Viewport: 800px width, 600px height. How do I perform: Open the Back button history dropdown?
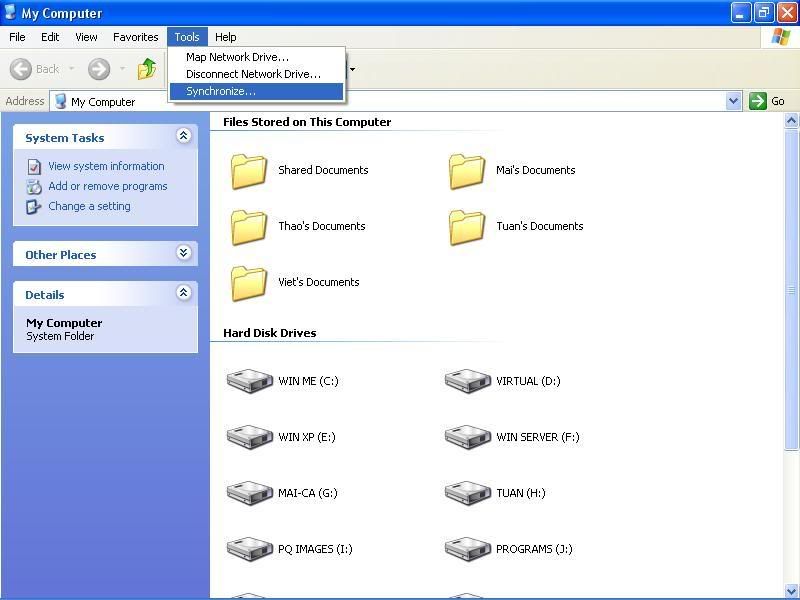71,68
